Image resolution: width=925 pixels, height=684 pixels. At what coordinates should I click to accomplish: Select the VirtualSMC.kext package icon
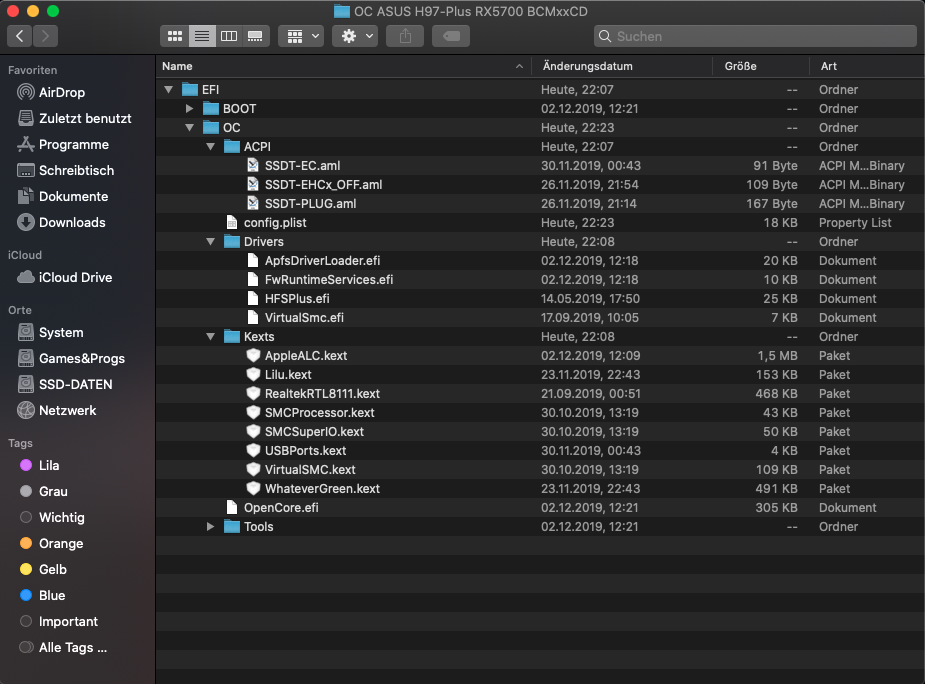(253, 469)
